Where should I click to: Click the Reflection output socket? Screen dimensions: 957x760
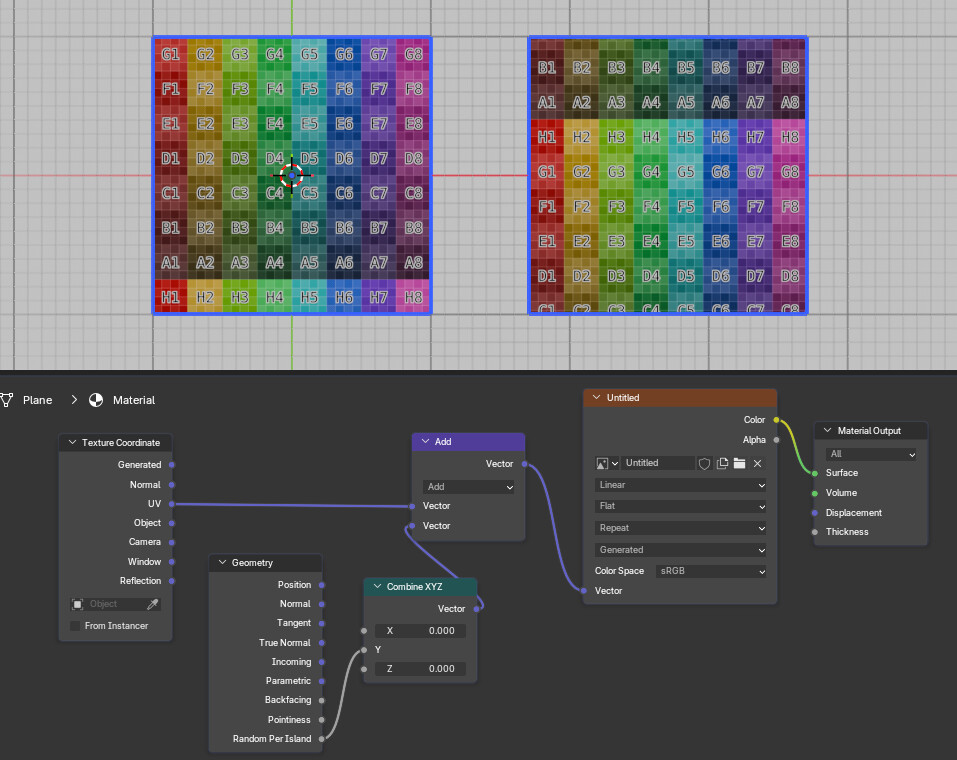[x=172, y=581]
